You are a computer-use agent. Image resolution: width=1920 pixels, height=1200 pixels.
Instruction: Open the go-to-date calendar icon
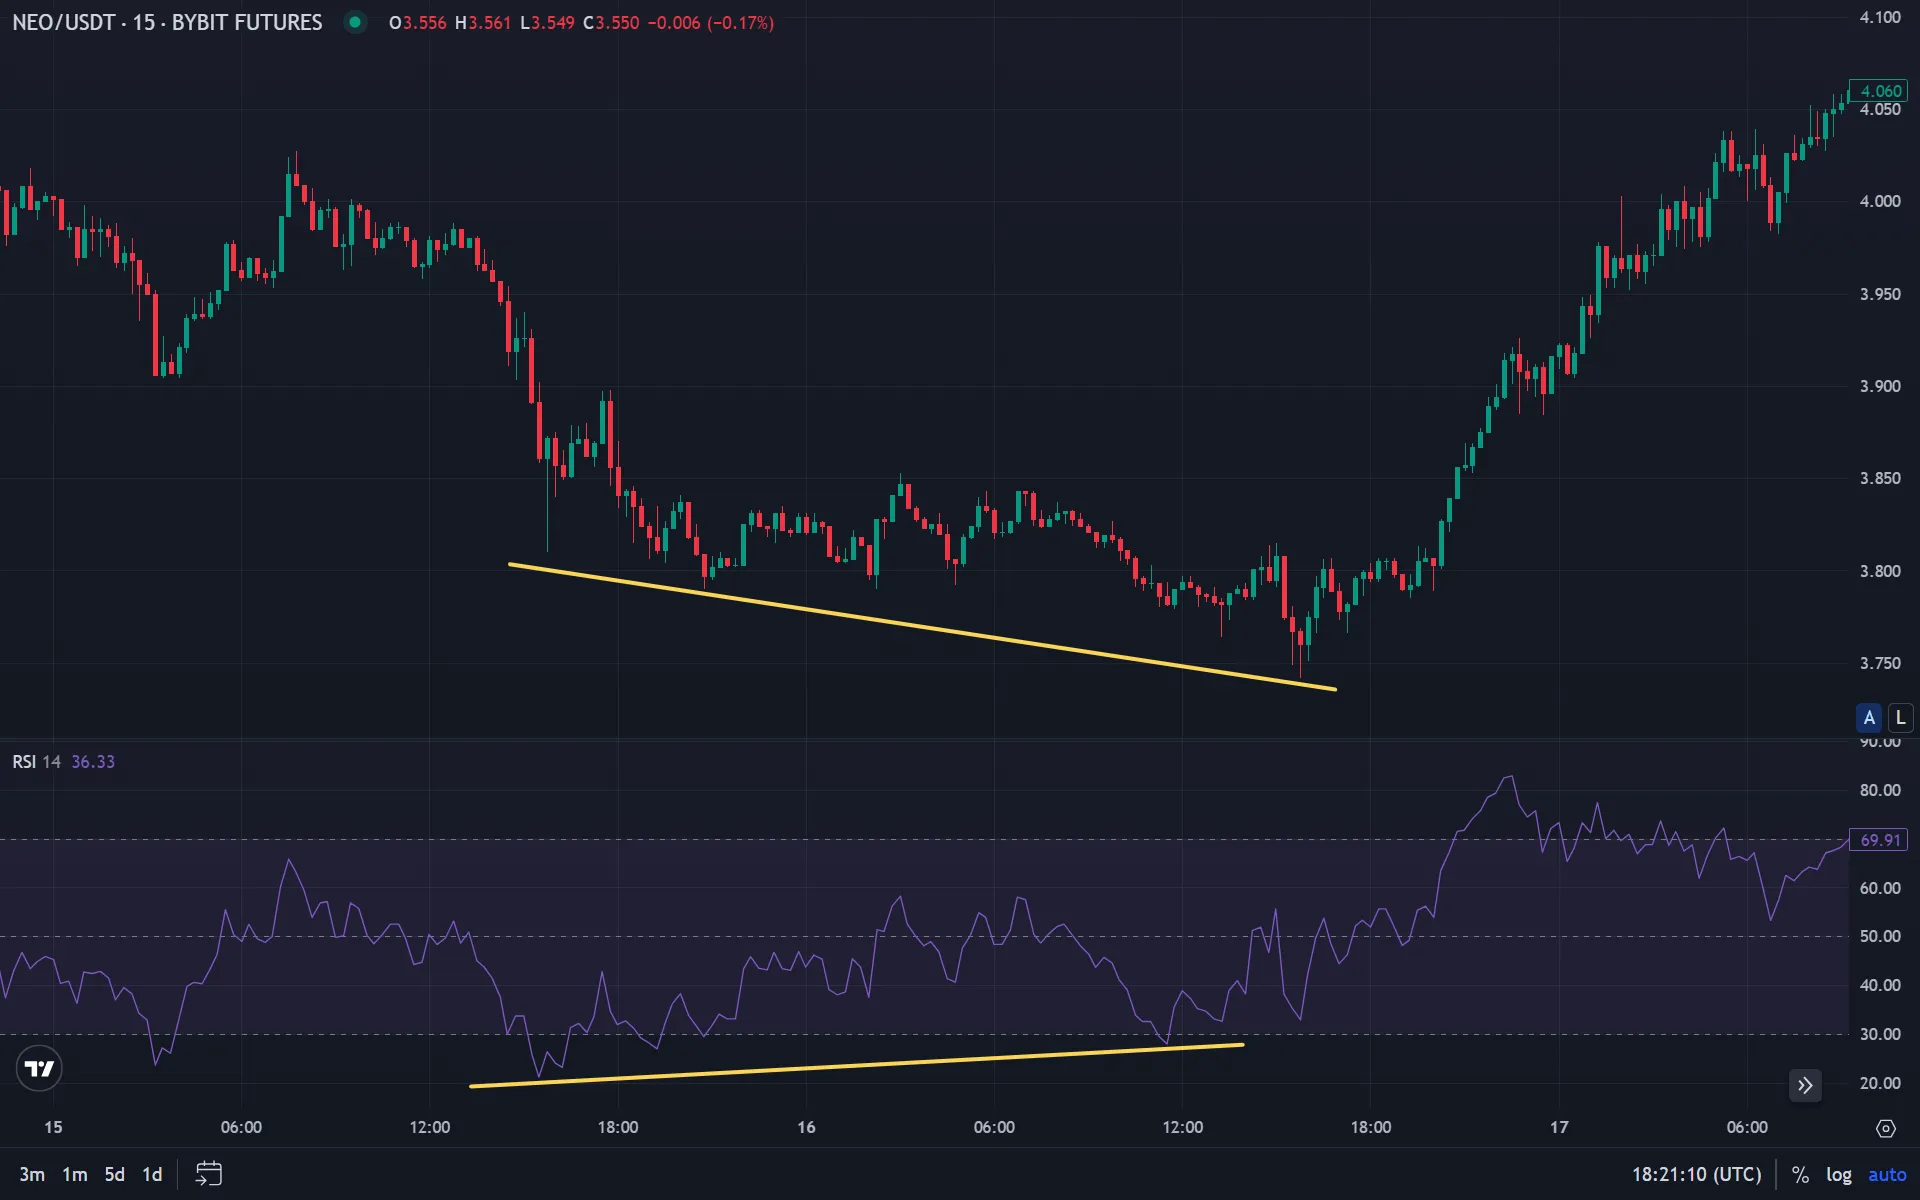coord(208,1173)
